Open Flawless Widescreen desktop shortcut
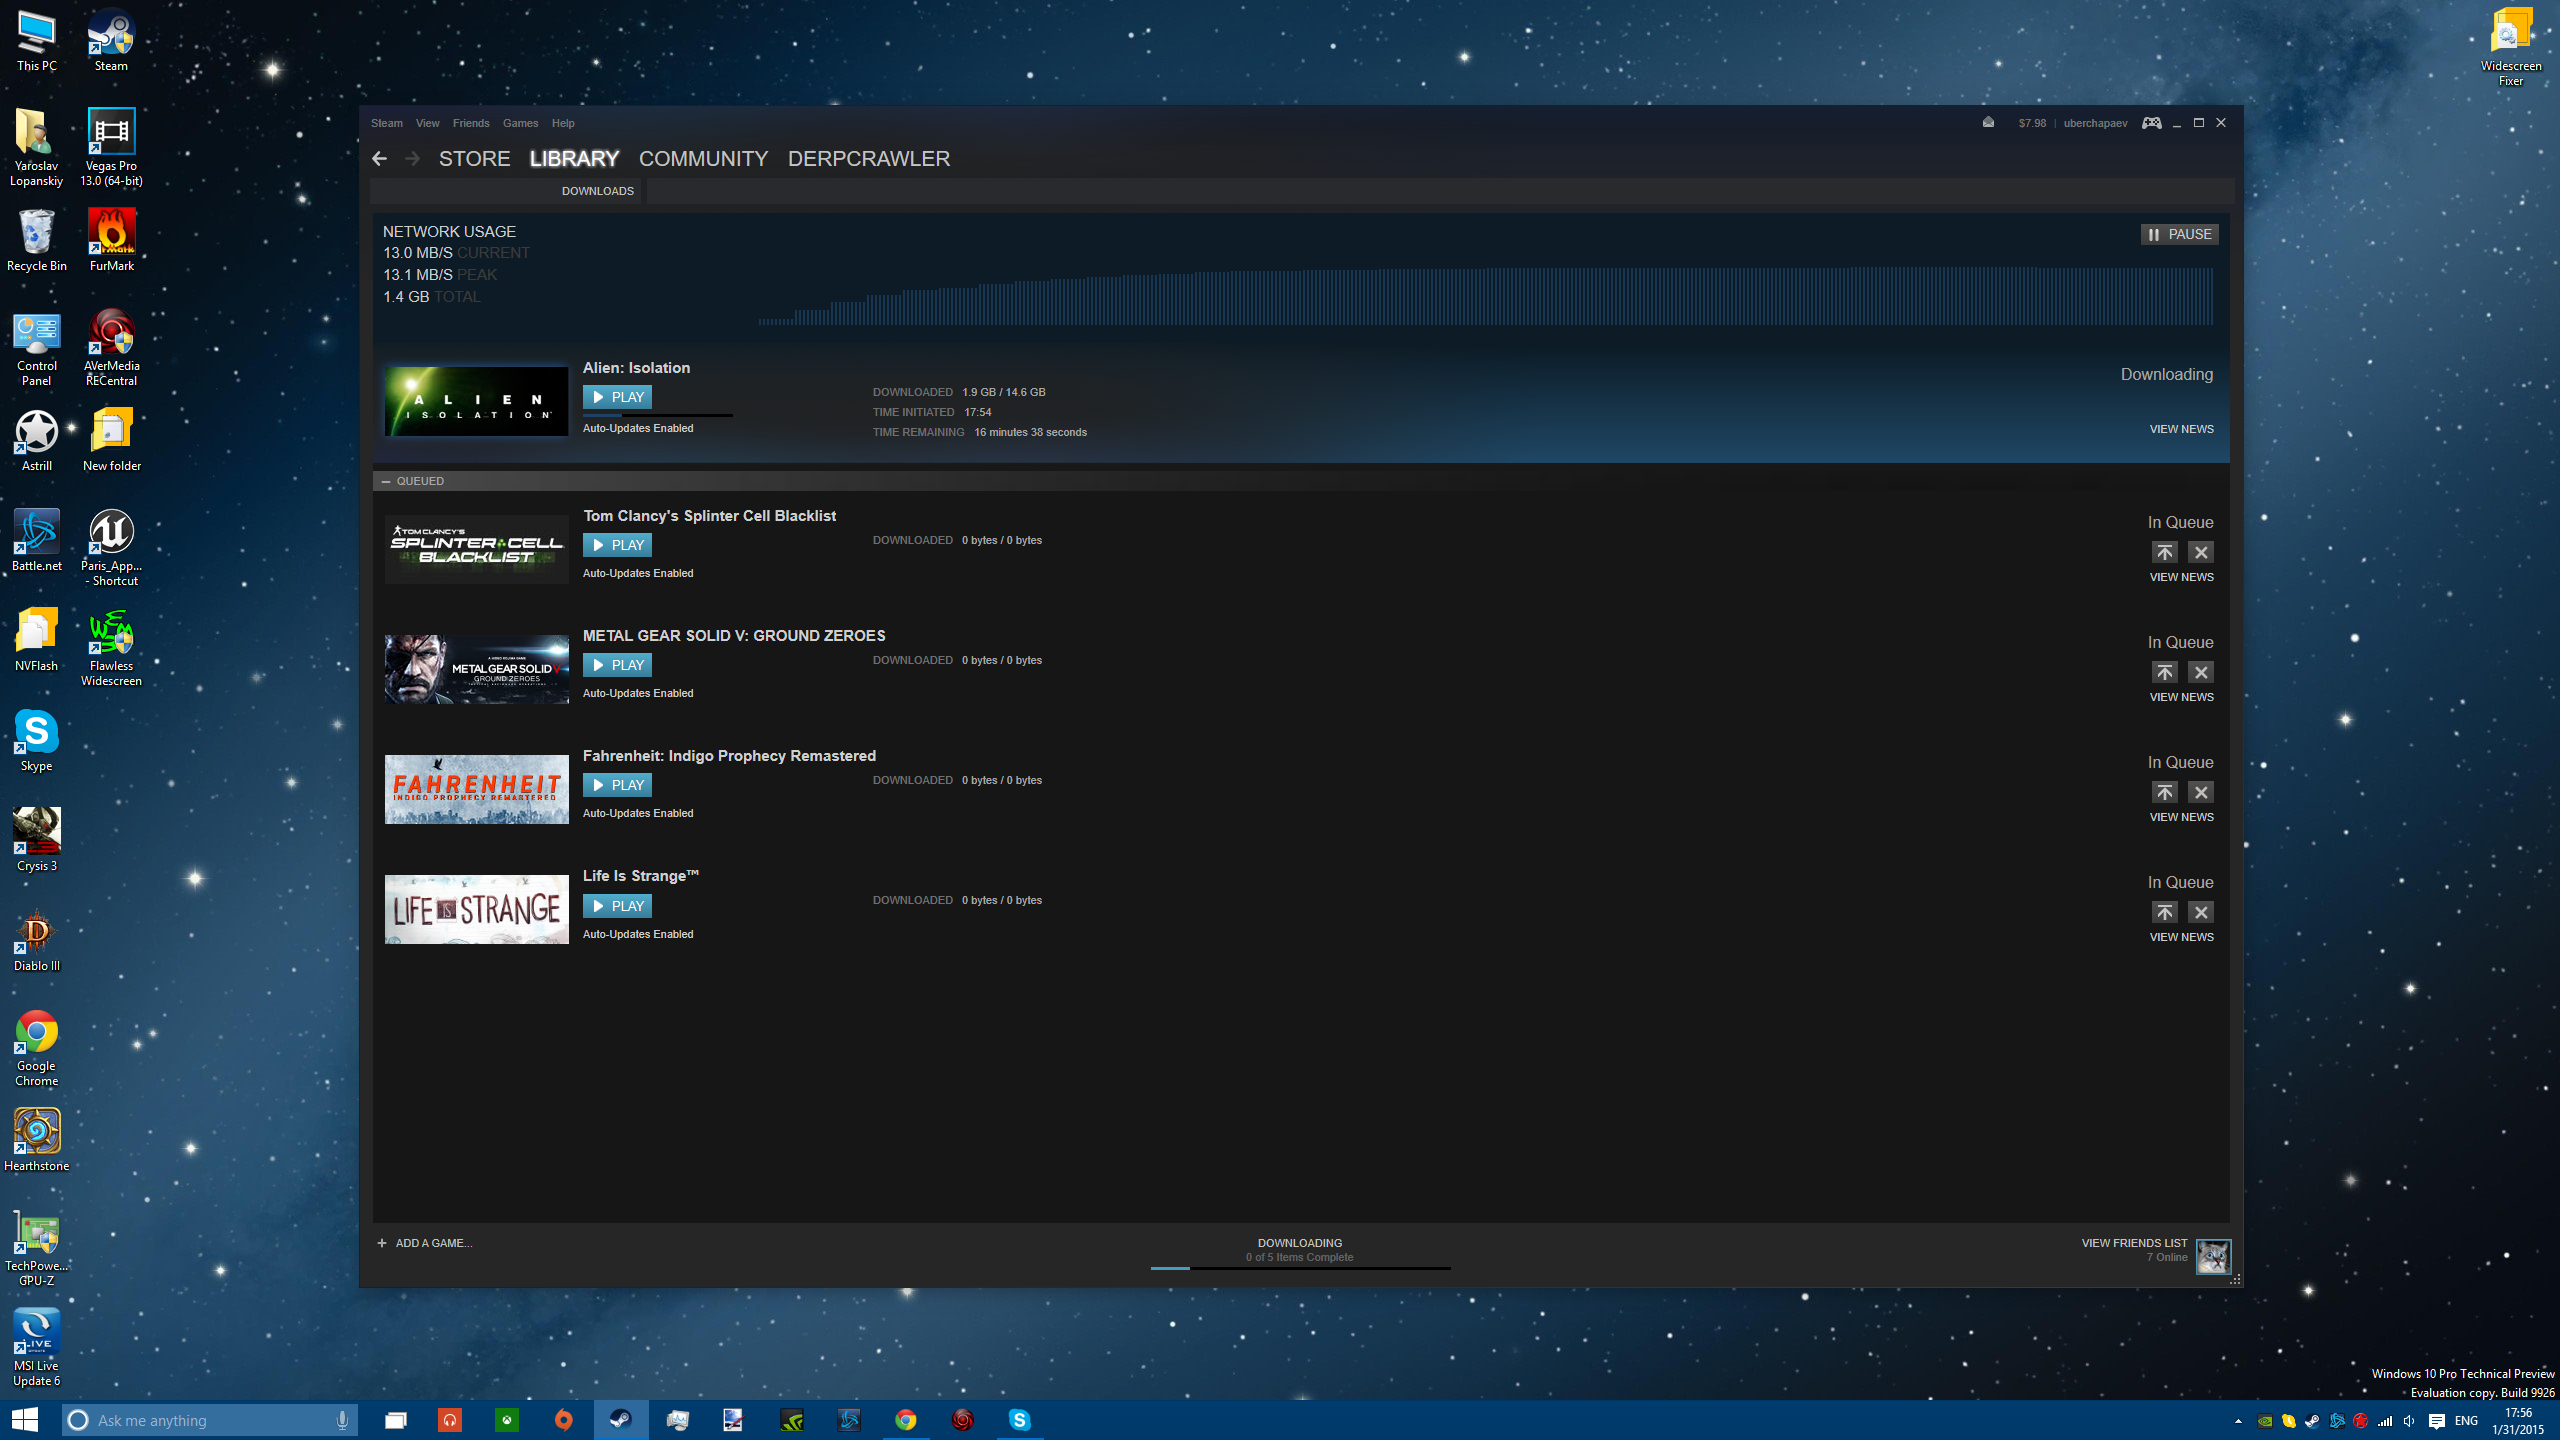 click(111, 648)
